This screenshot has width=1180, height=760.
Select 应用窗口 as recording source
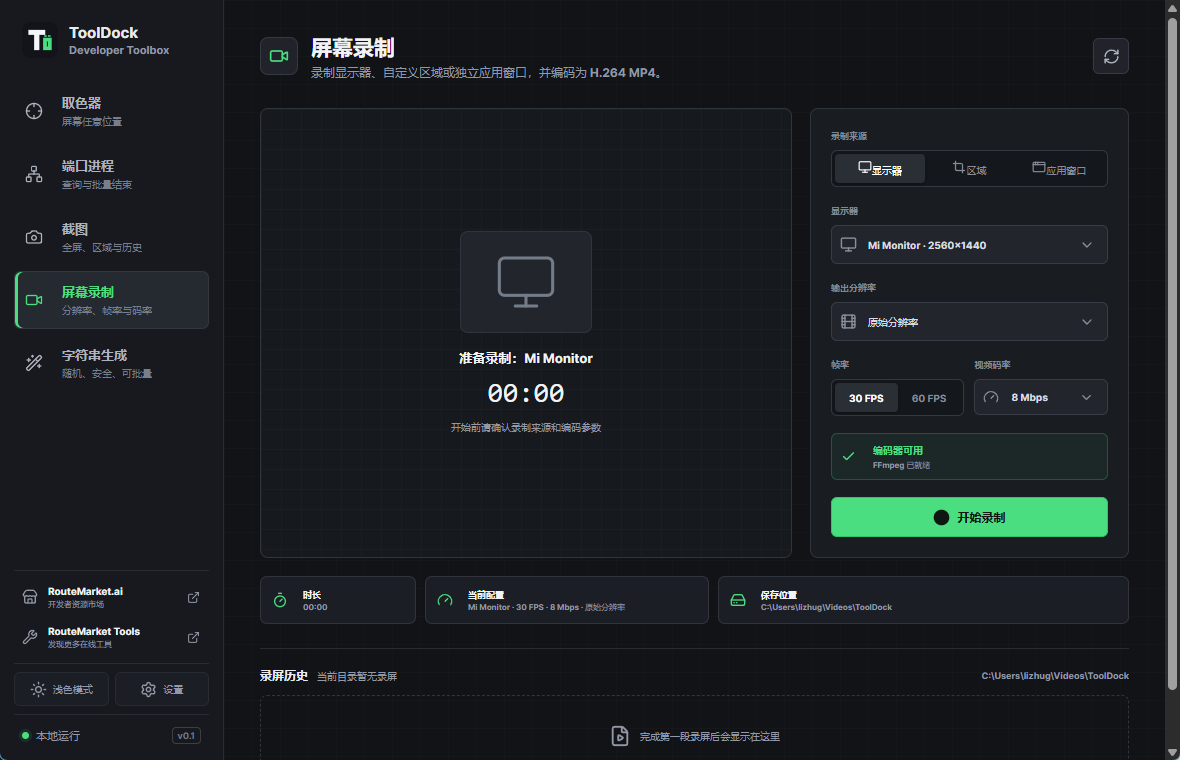pyautogui.click(x=1059, y=169)
